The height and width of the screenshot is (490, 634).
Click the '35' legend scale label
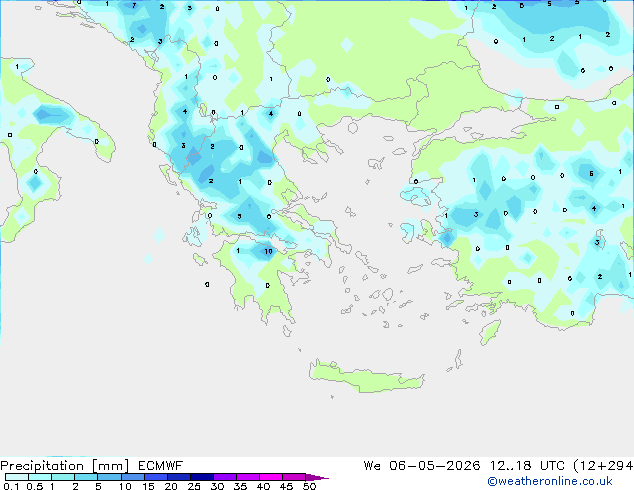point(240,486)
